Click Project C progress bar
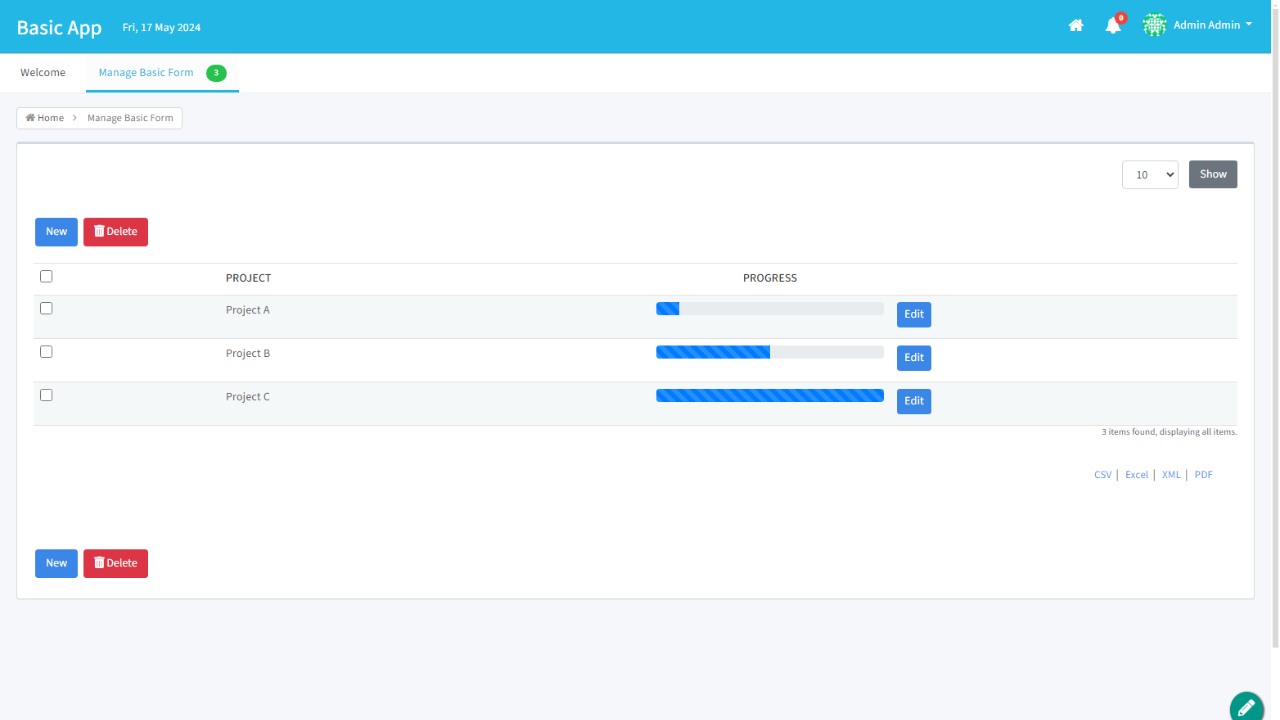Image resolution: width=1280 pixels, height=720 pixels. pyautogui.click(x=770, y=395)
